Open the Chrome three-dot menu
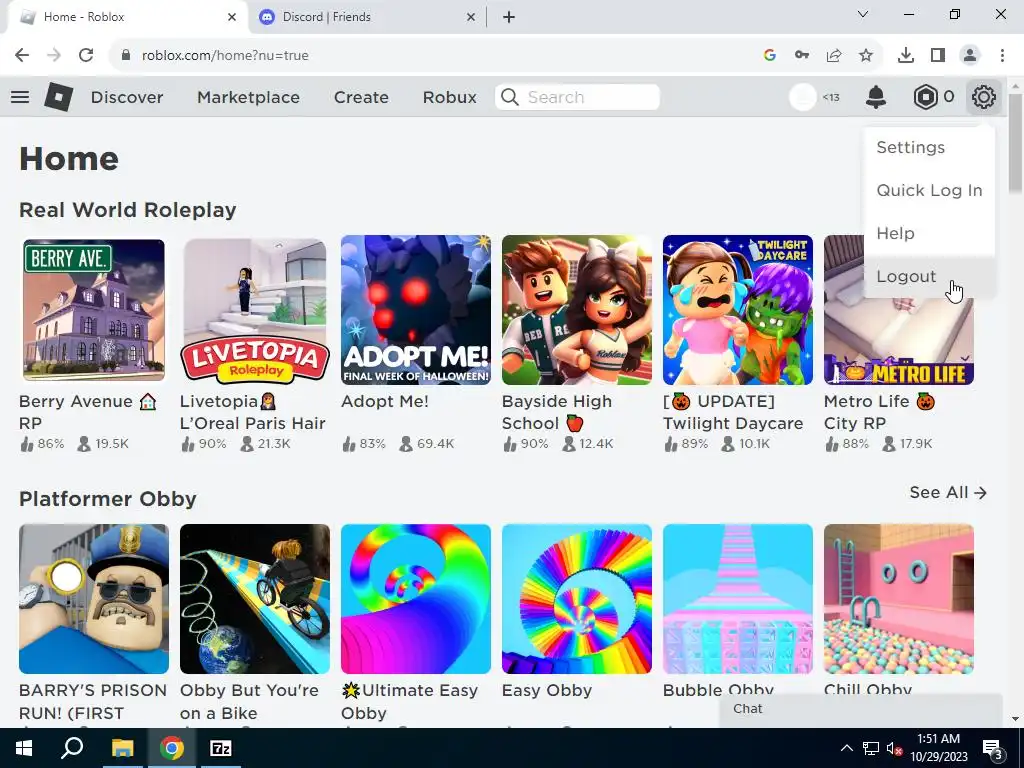Viewport: 1024px width, 768px height. click(x=1002, y=56)
